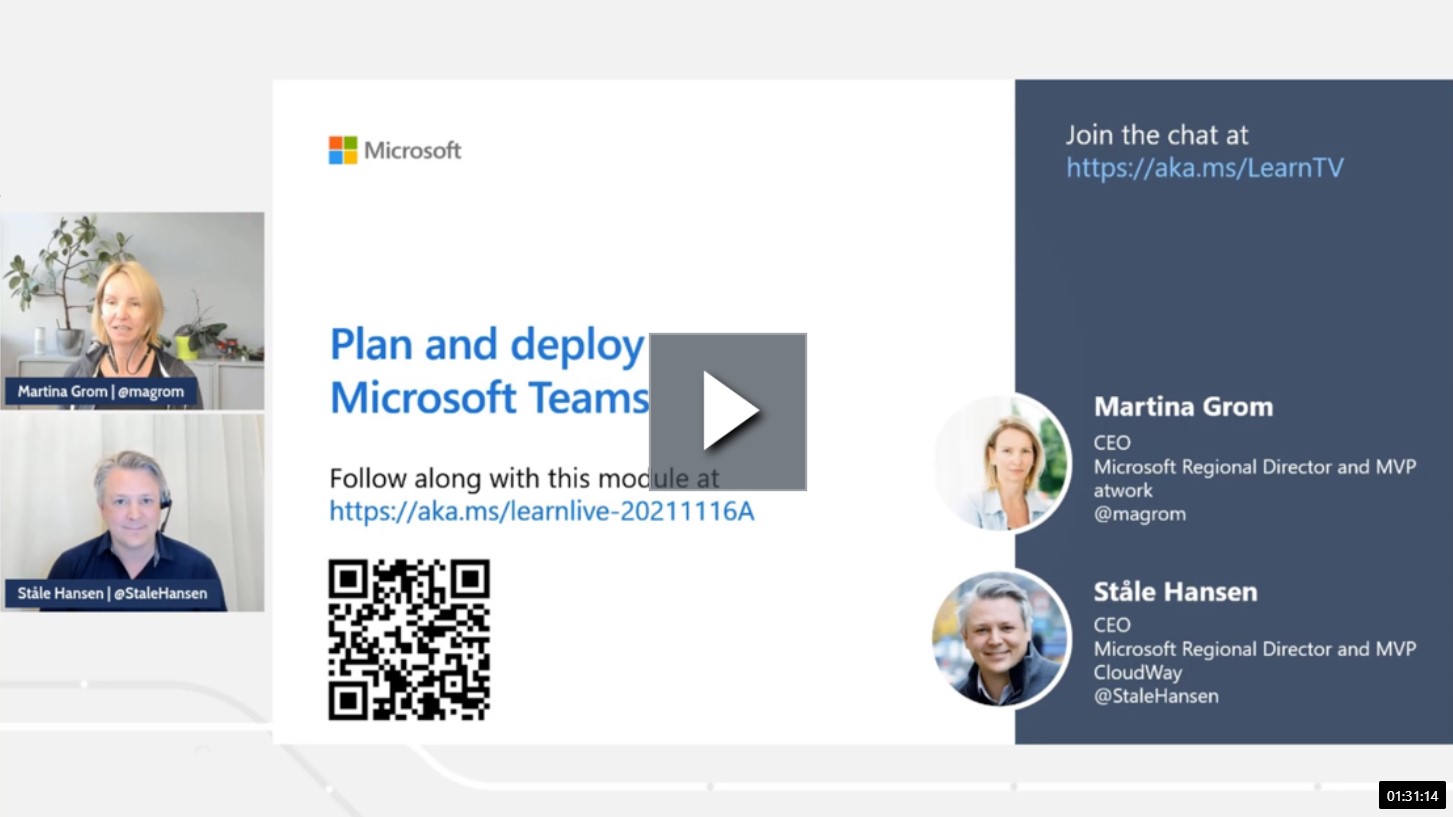Click Martina Grom's round profile photo

(x=1003, y=462)
